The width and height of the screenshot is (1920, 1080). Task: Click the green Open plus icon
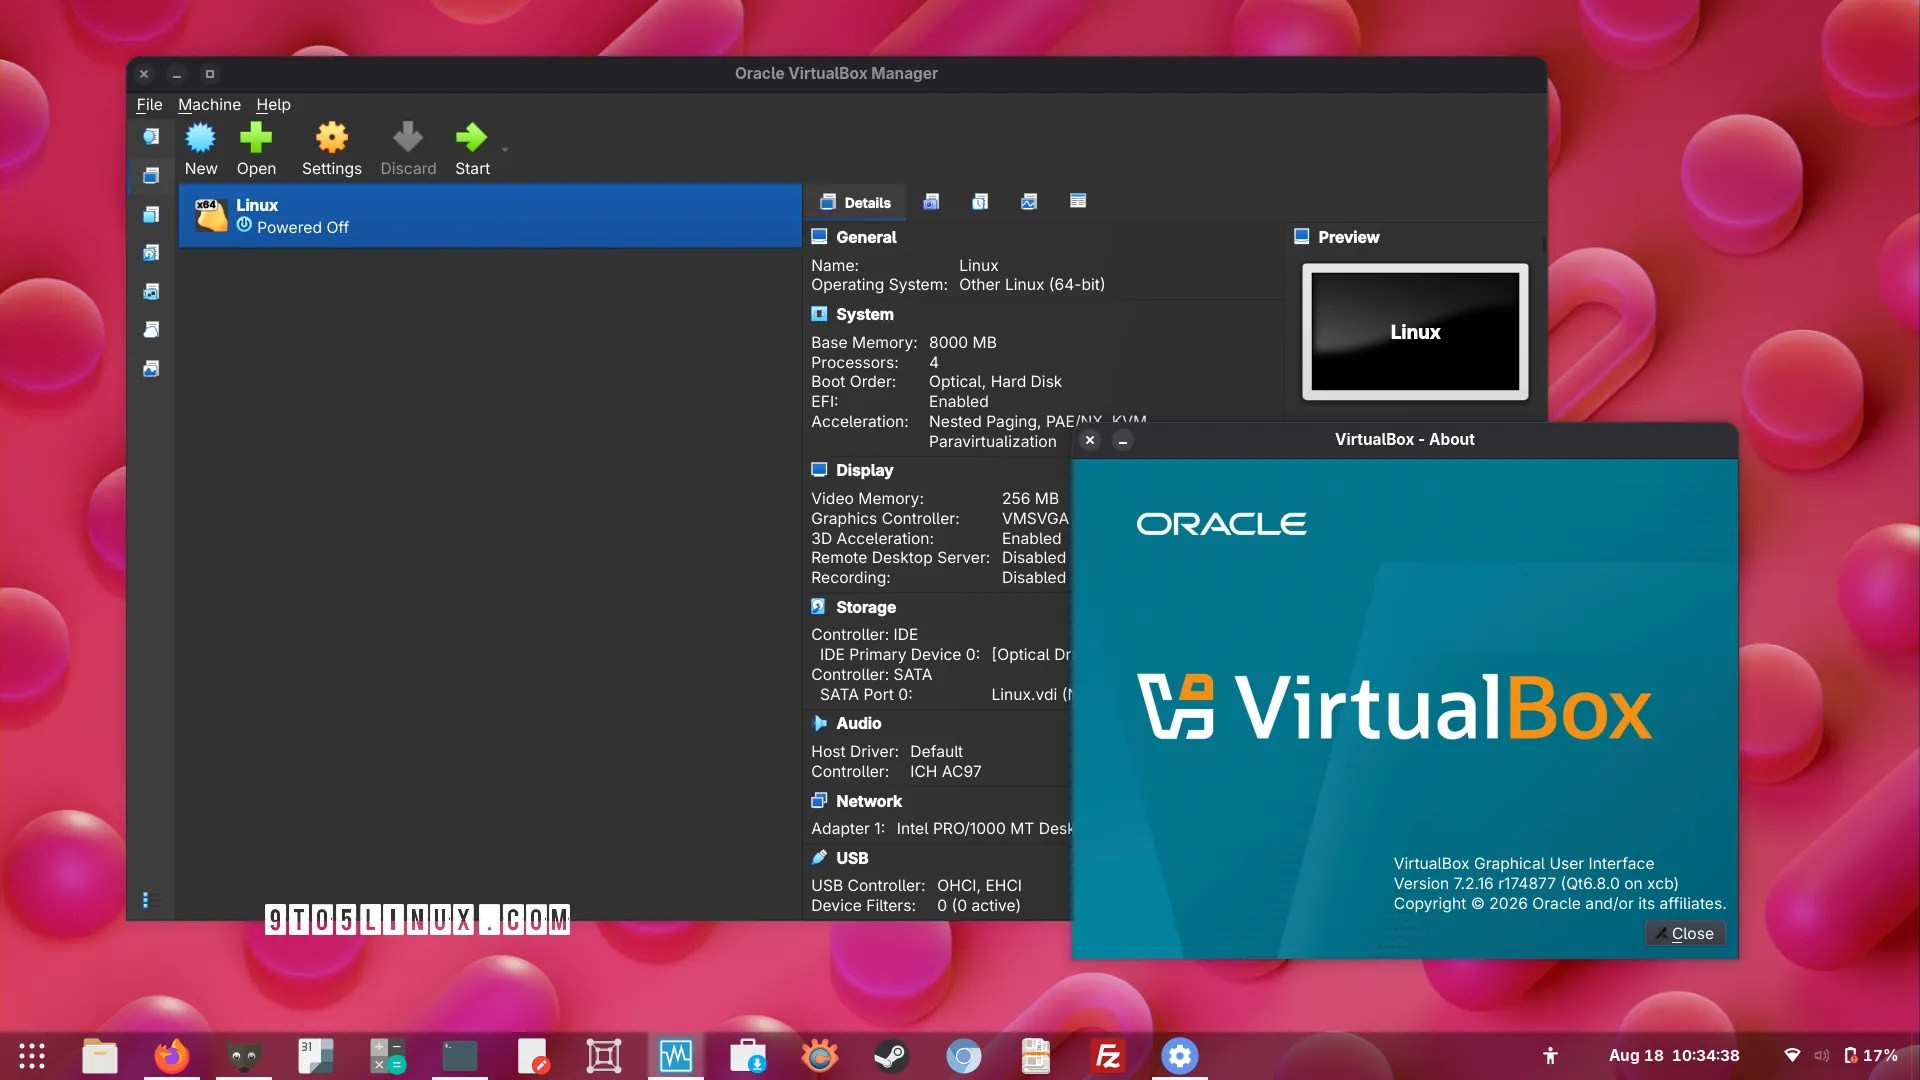point(256,137)
